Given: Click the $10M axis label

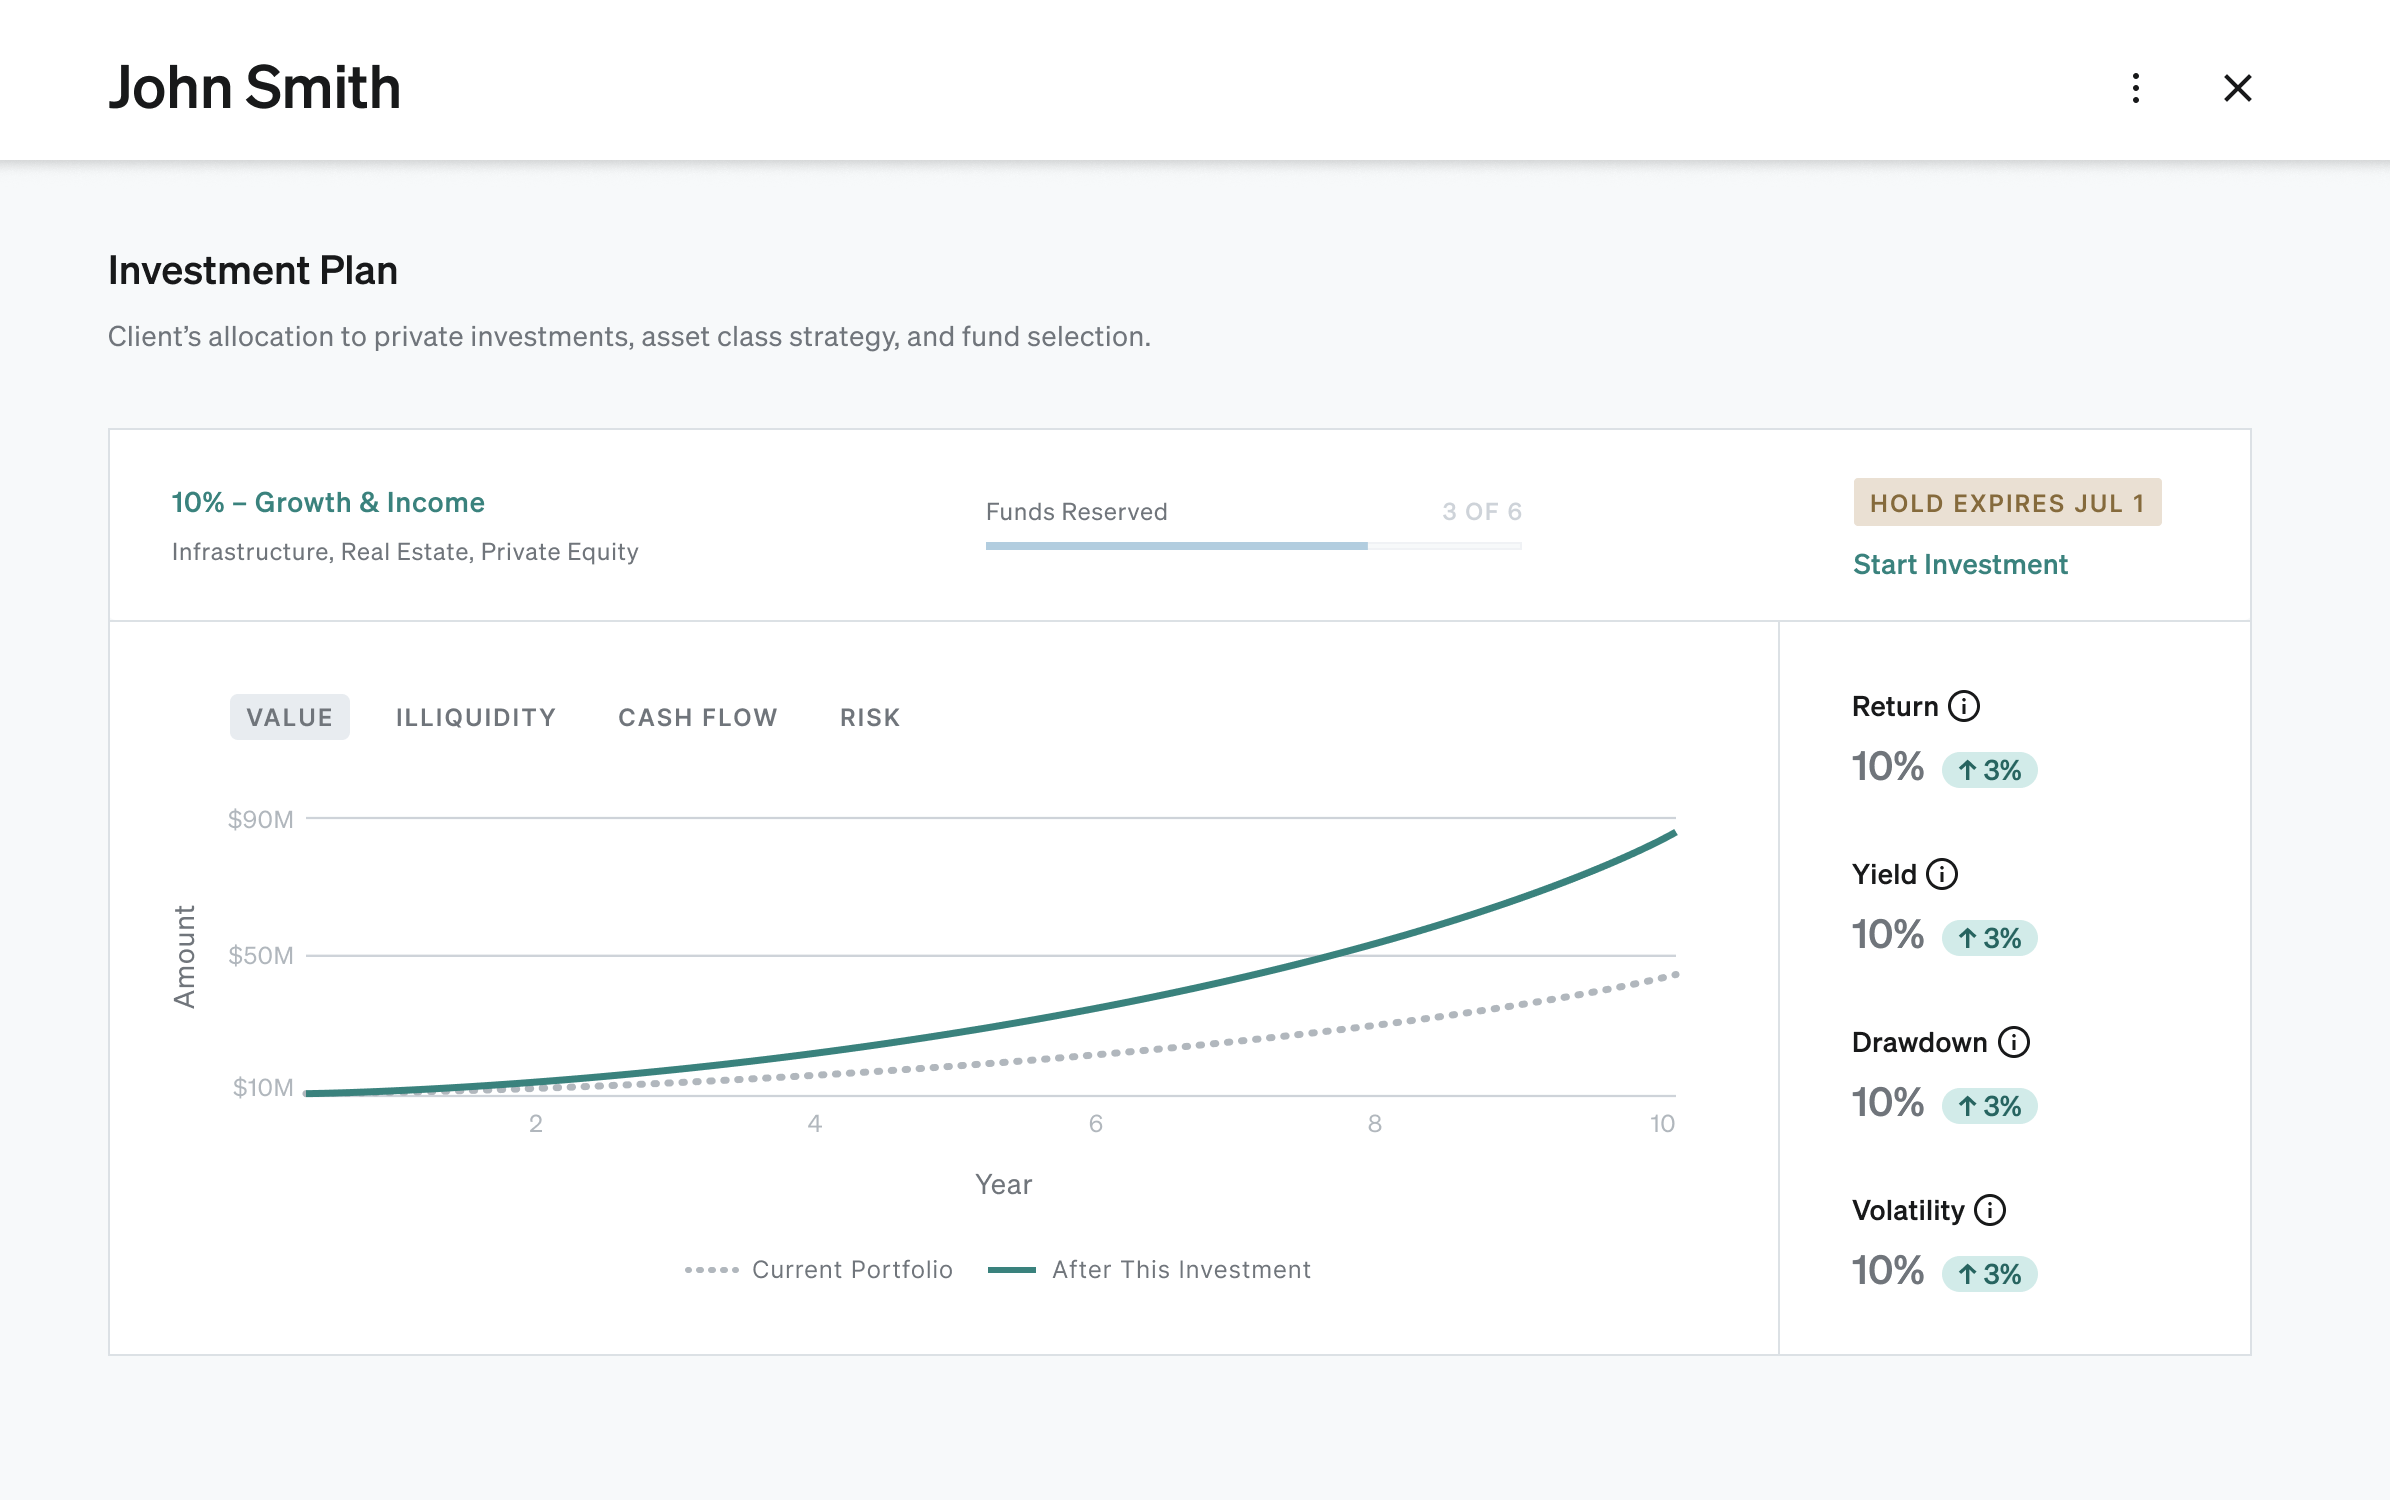Looking at the screenshot, I should coord(263,1087).
